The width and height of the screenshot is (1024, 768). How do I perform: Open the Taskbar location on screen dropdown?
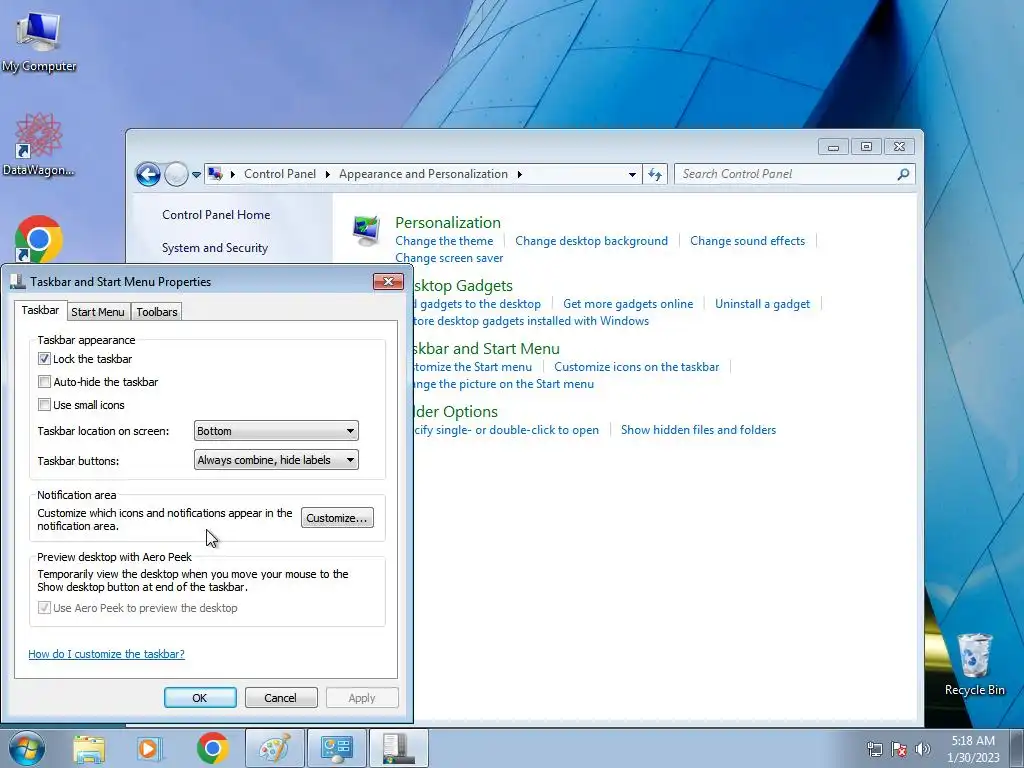tap(276, 431)
